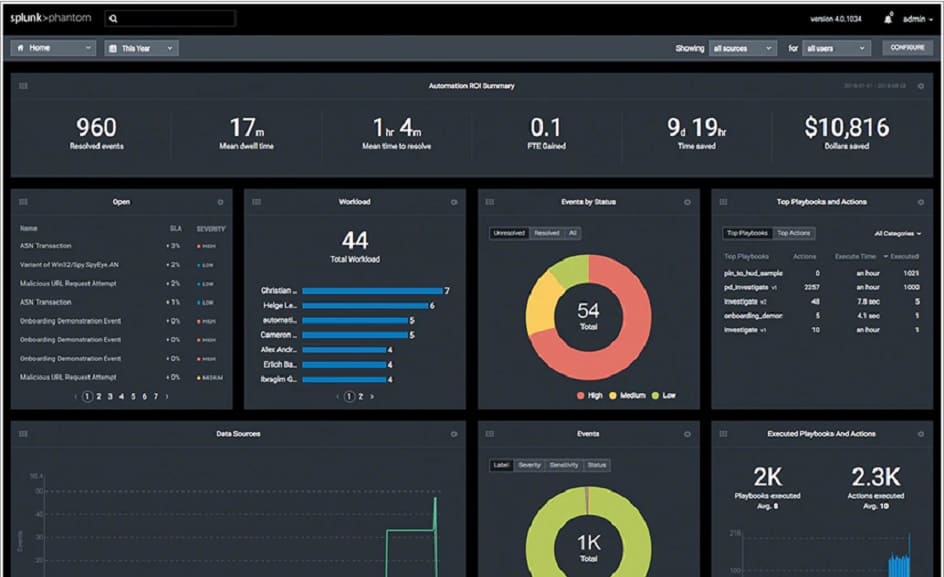Toggle the Medium legend entry
The image size is (944, 577).
627,396
